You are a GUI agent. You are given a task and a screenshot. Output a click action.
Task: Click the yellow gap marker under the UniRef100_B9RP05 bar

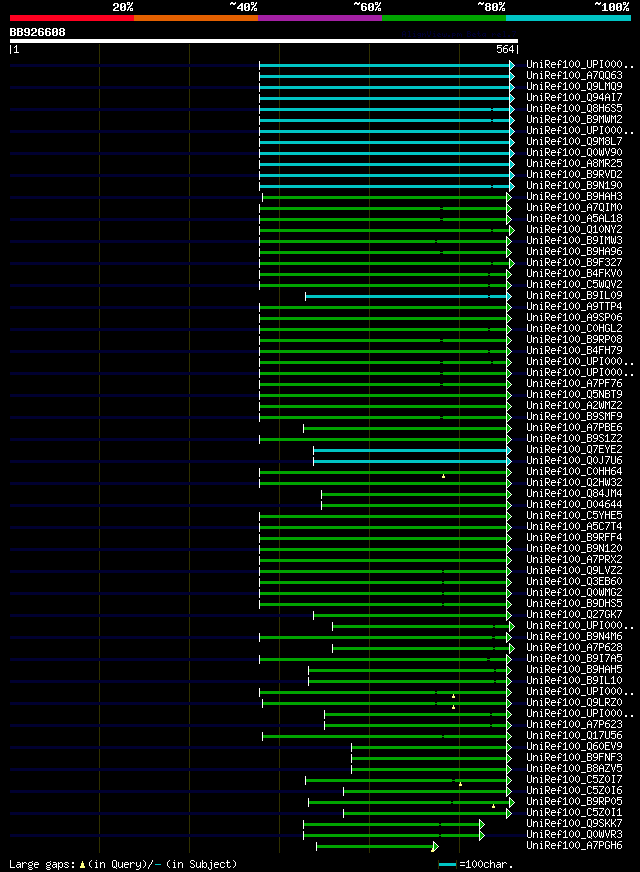tap(493, 806)
